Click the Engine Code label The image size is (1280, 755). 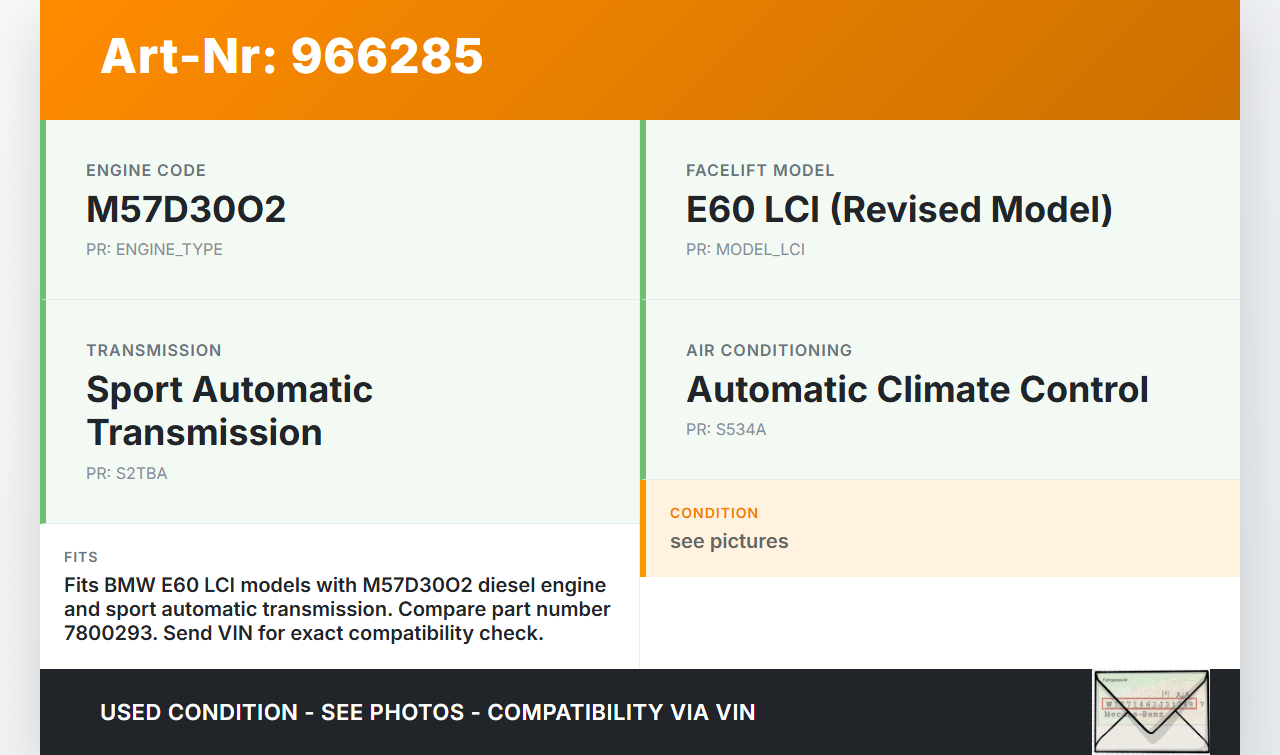click(146, 171)
